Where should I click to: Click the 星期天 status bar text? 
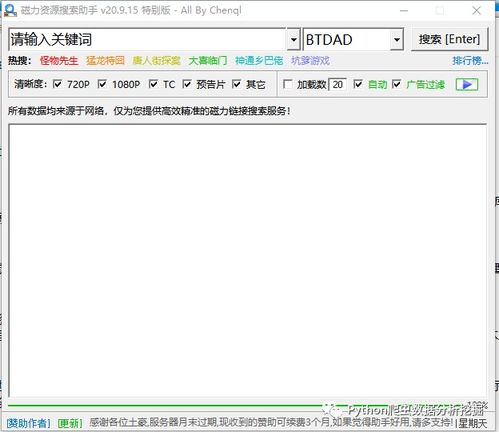pos(473,423)
